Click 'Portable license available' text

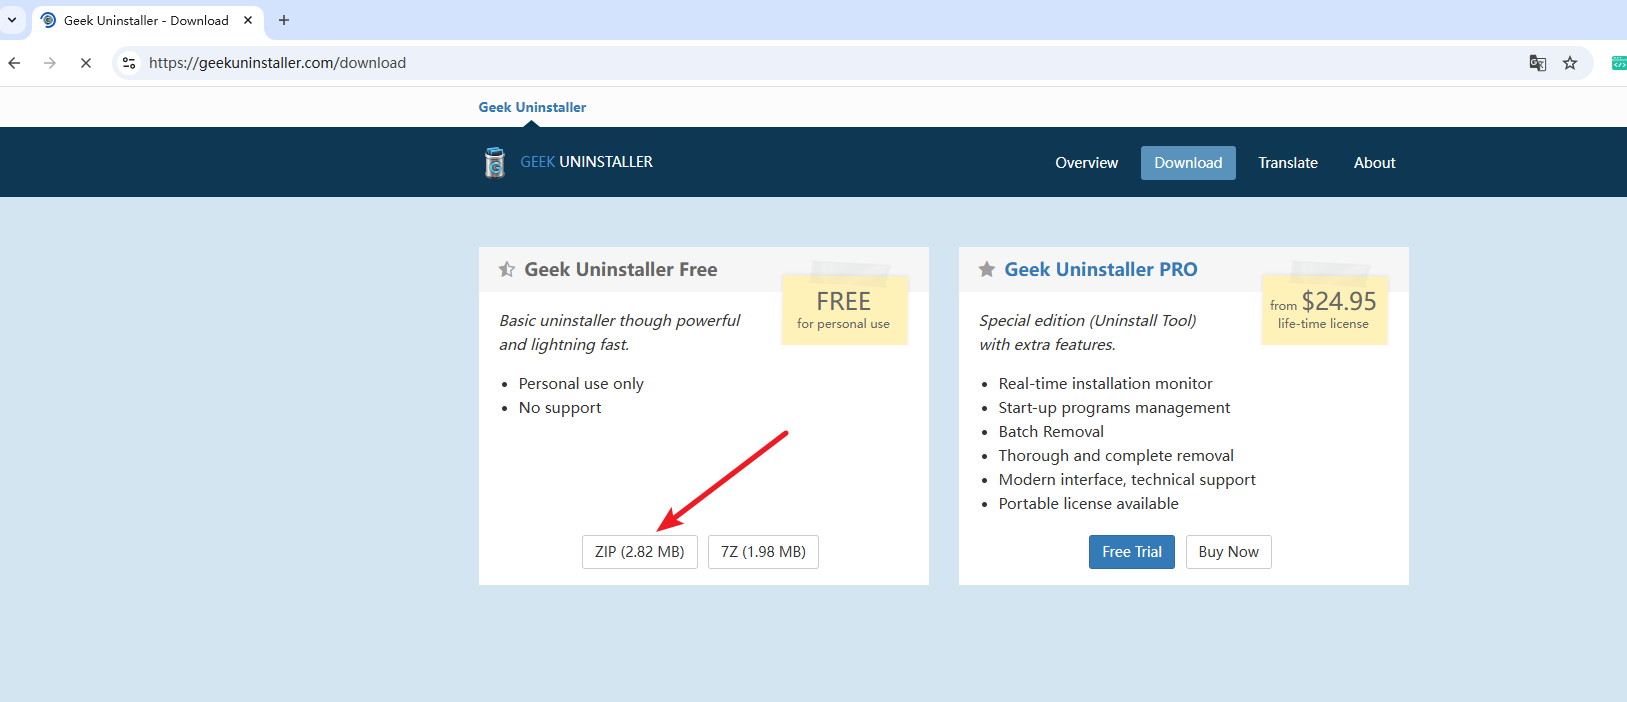point(1088,504)
